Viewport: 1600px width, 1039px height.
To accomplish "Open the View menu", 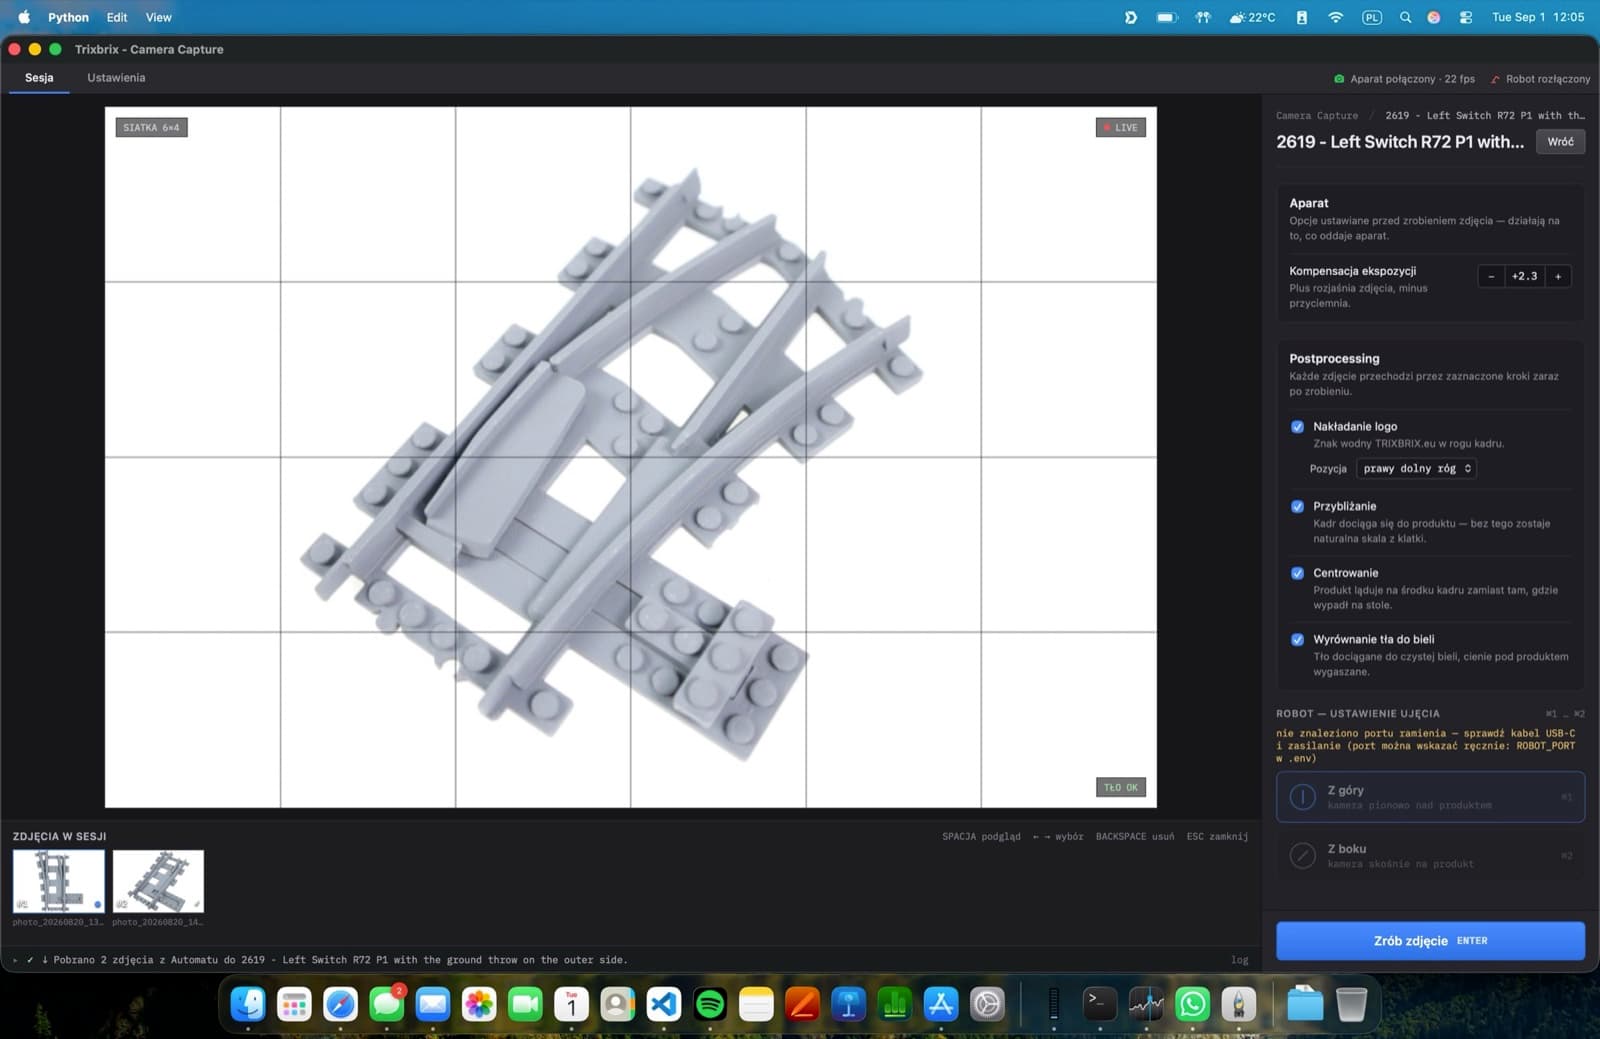I will (x=159, y=17).
